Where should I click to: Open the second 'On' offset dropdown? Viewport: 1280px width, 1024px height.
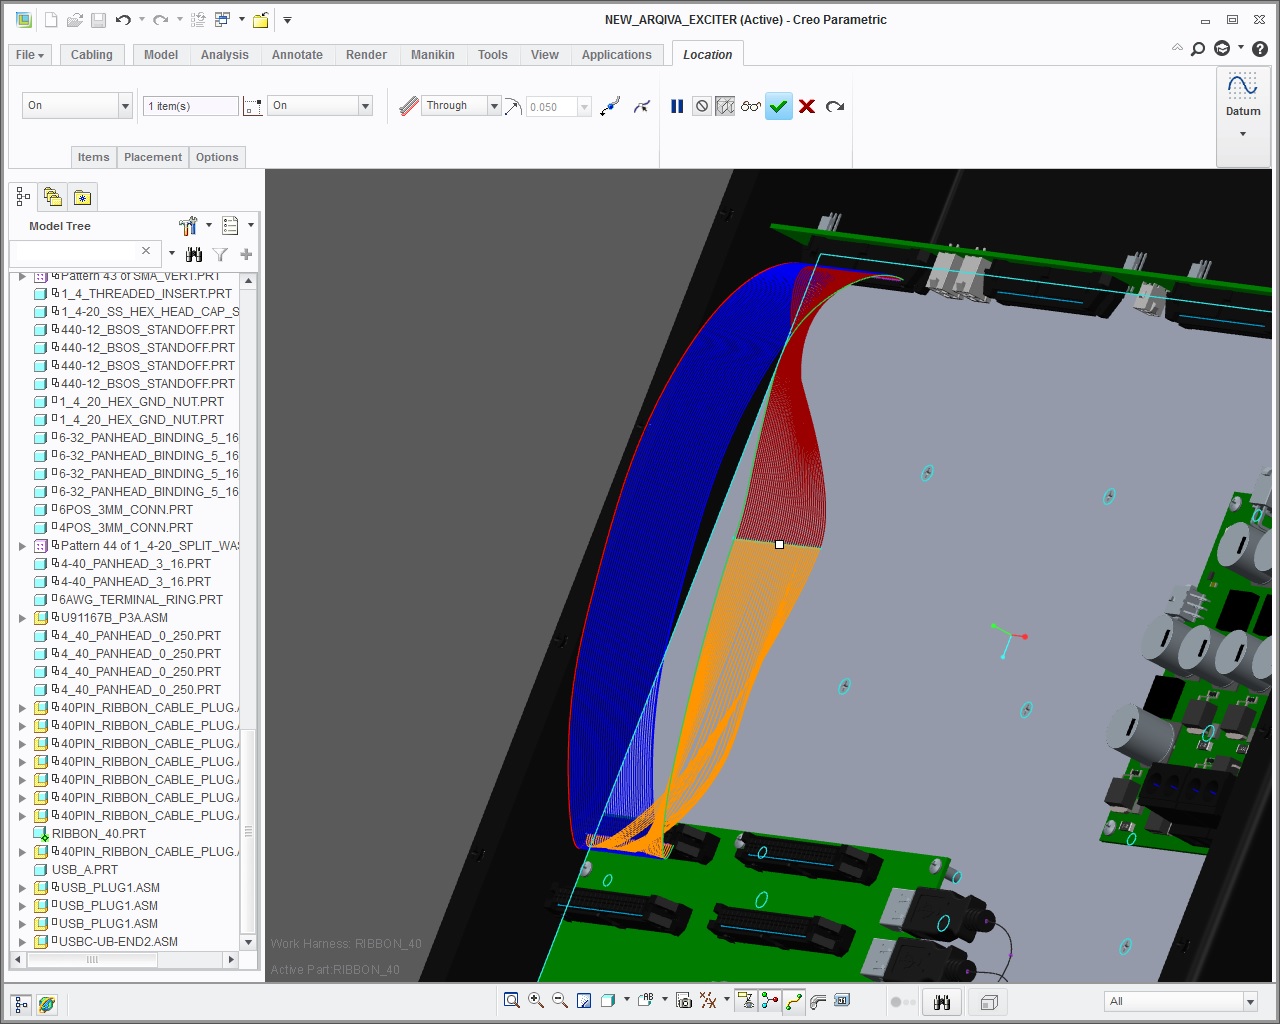click(320, 106)
